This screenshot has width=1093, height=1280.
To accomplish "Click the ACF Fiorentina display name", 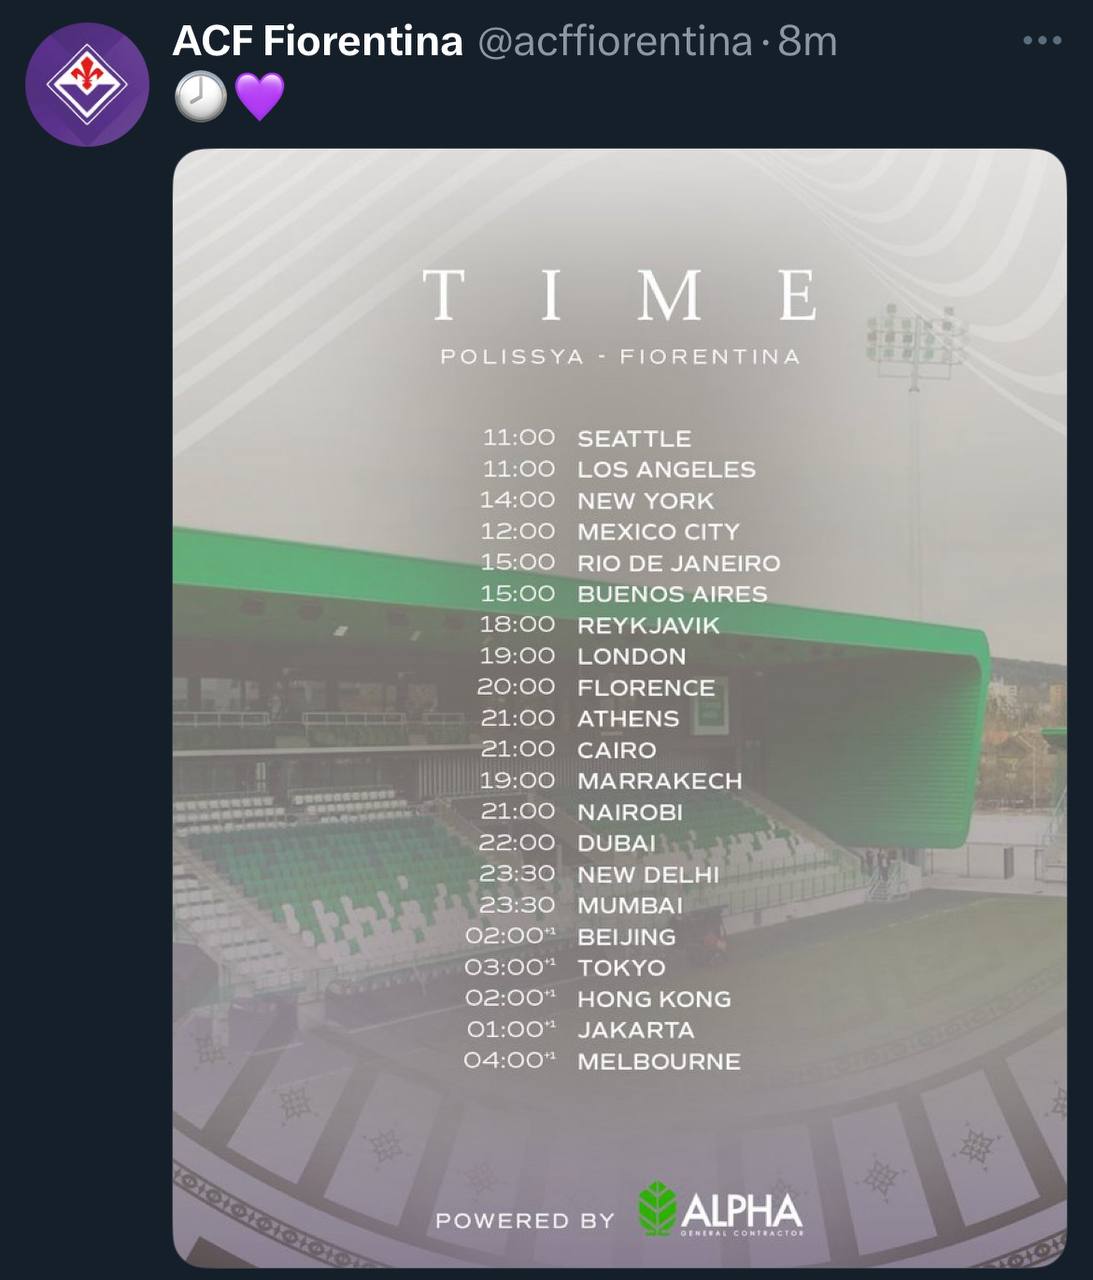I will click(318, 41).
